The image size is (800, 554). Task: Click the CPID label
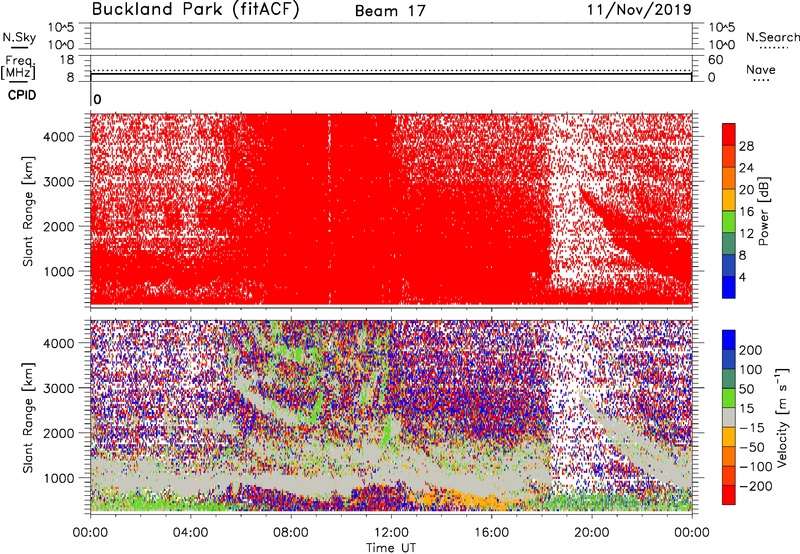point(22,95)
